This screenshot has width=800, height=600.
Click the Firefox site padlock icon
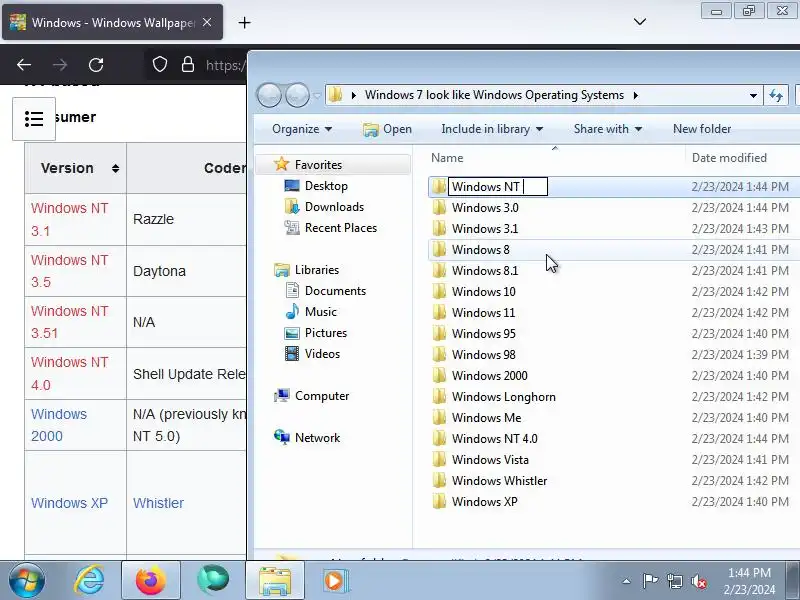188,65
